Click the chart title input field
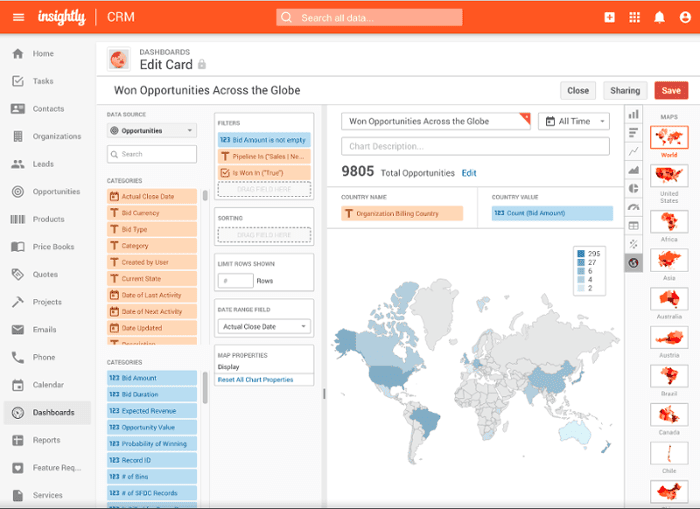700x509 pixels. point(436,121)
